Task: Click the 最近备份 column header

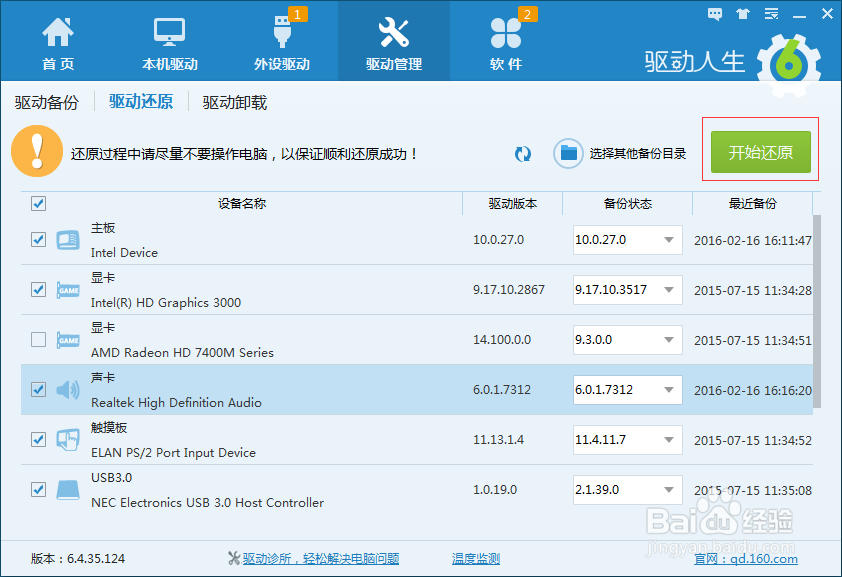Action: click(752, 203)
